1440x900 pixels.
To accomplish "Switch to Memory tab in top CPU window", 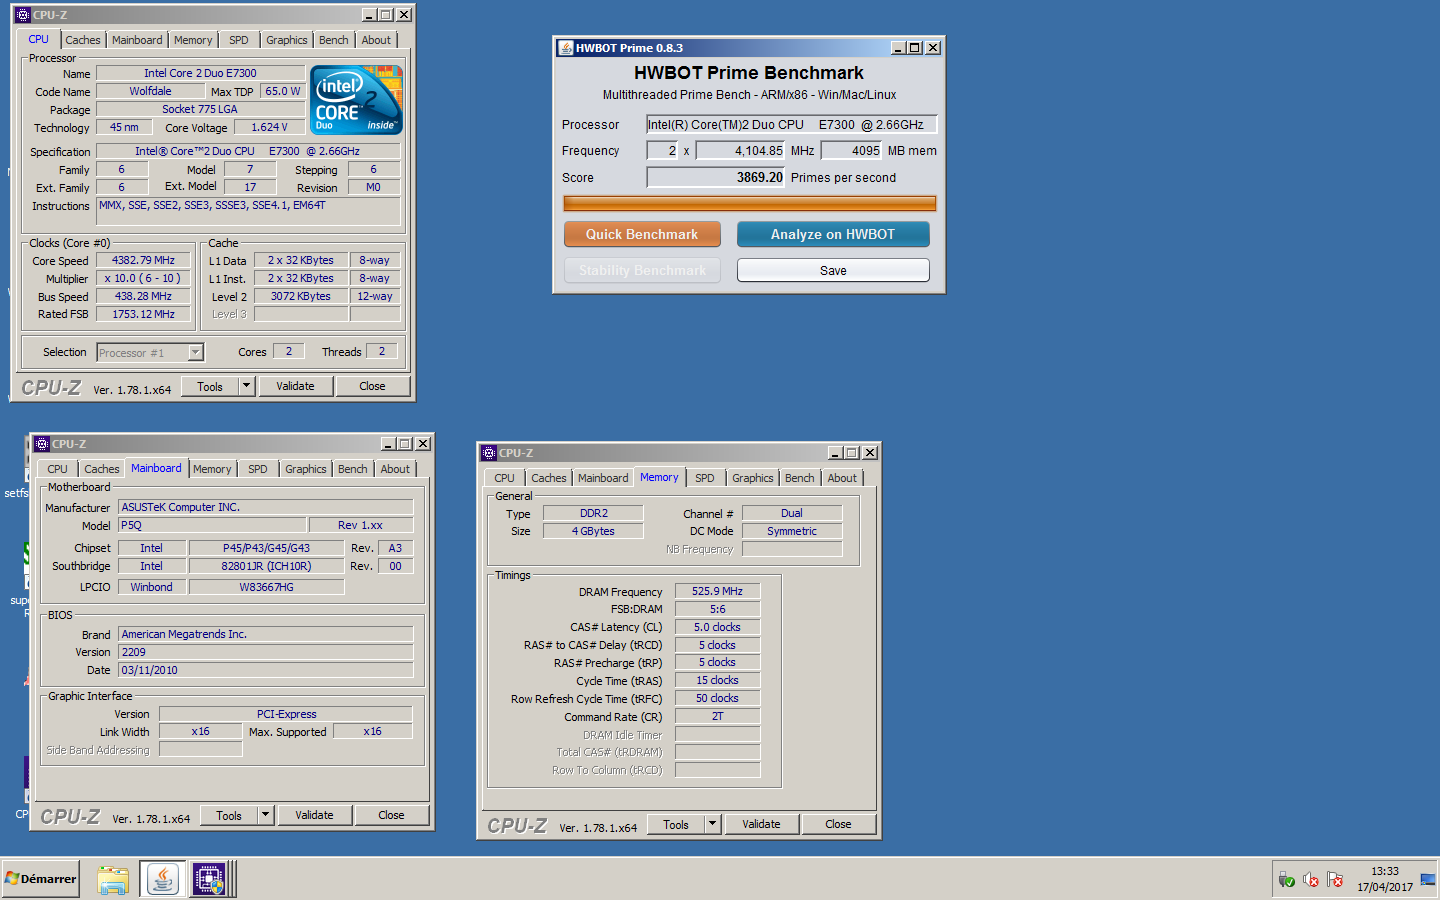I will click(x=193, y=40).
